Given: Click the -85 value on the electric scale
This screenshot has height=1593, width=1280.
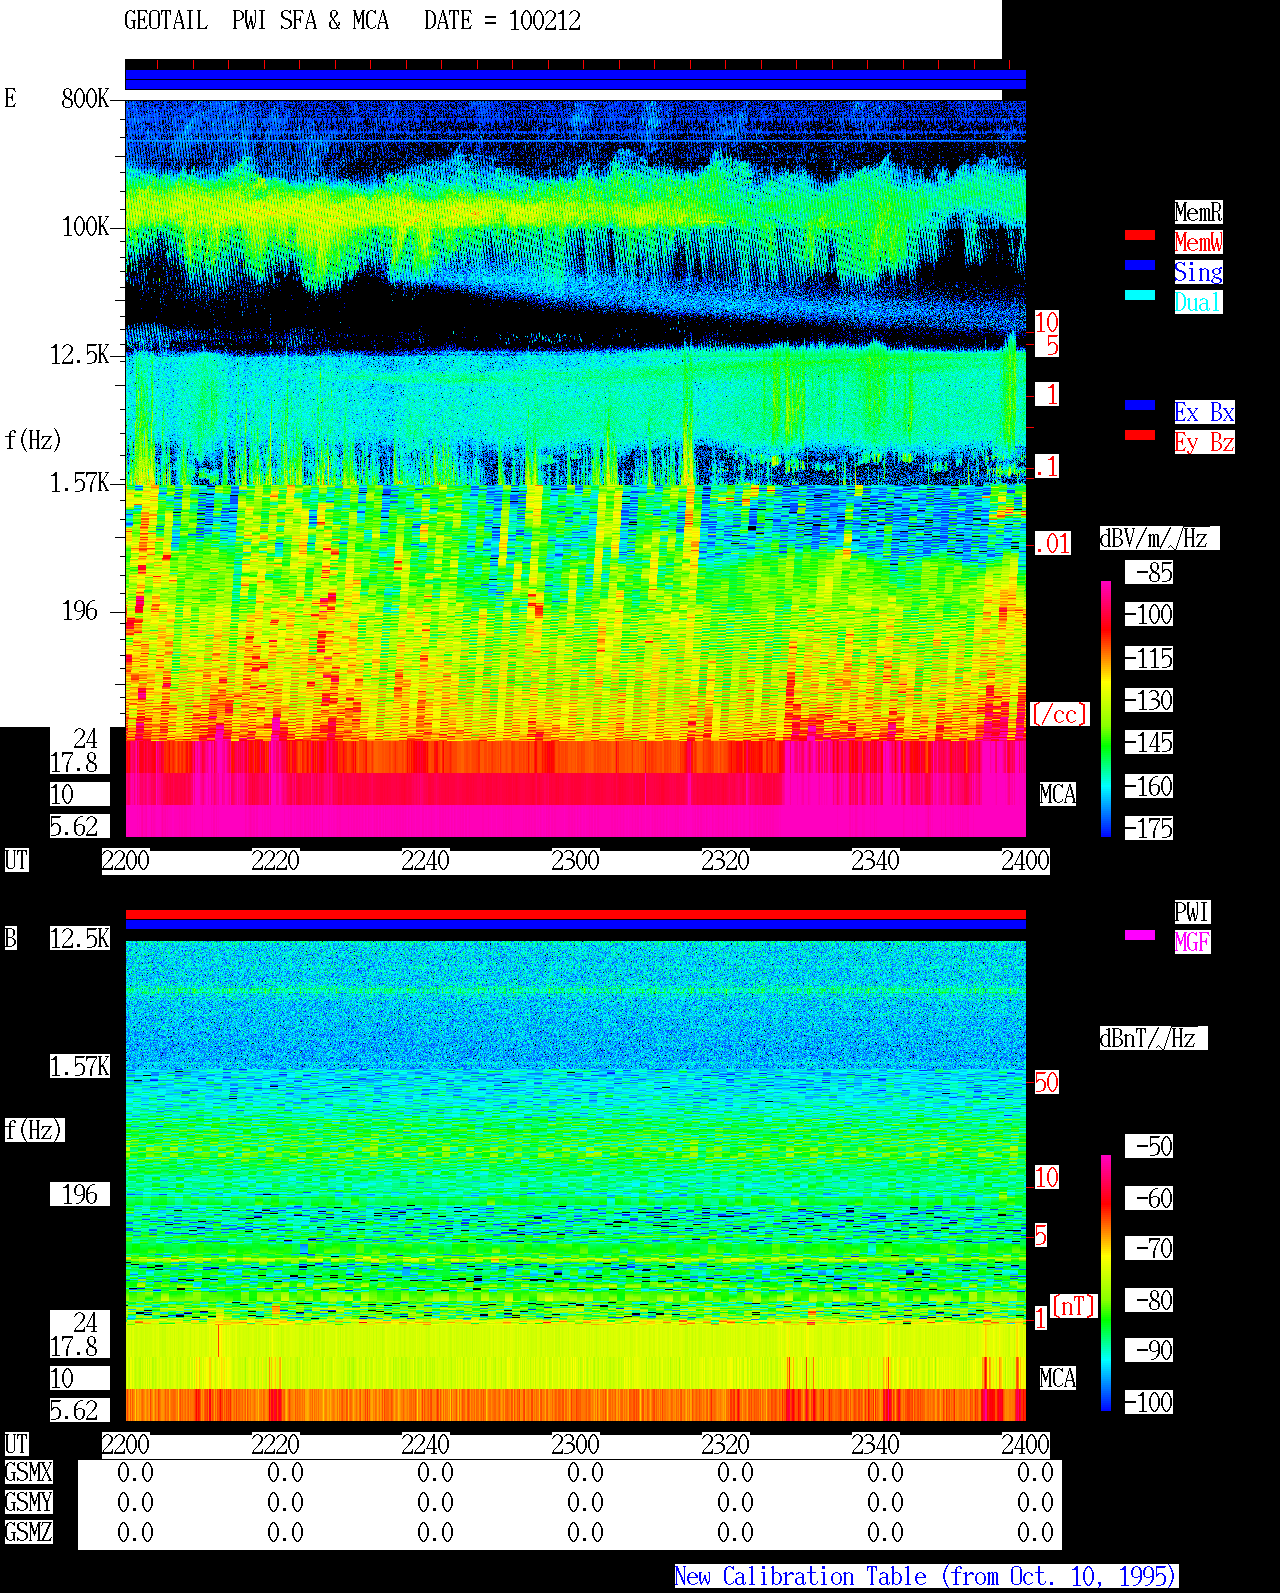Looking at the screenshot, I should pos(1150,572).
